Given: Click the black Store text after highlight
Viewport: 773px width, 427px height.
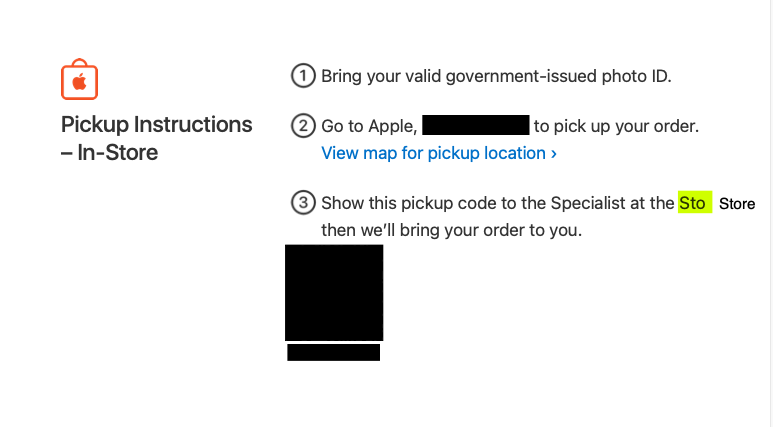Looking at the screenshot, I should [737, 204].
